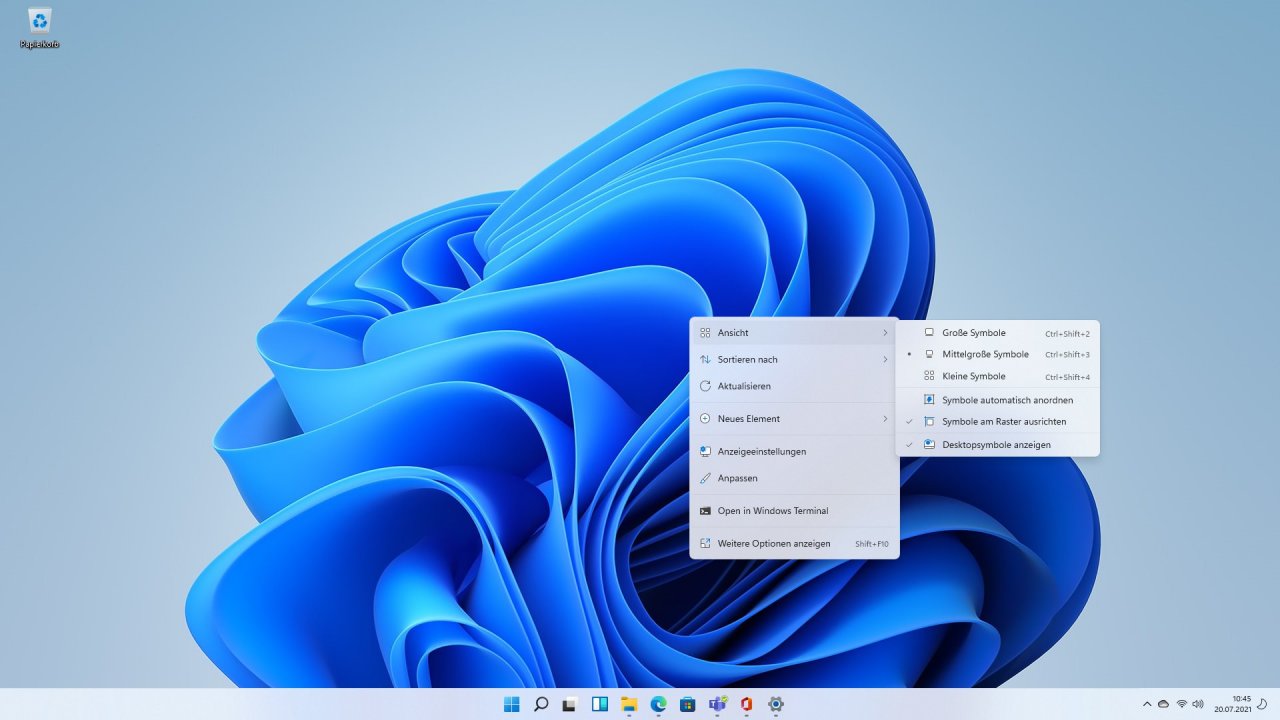This screenshot has width=1280, height=720.
Task: Open the Windows Start menu
Action: pyautogui.click(x=512, y=704)
